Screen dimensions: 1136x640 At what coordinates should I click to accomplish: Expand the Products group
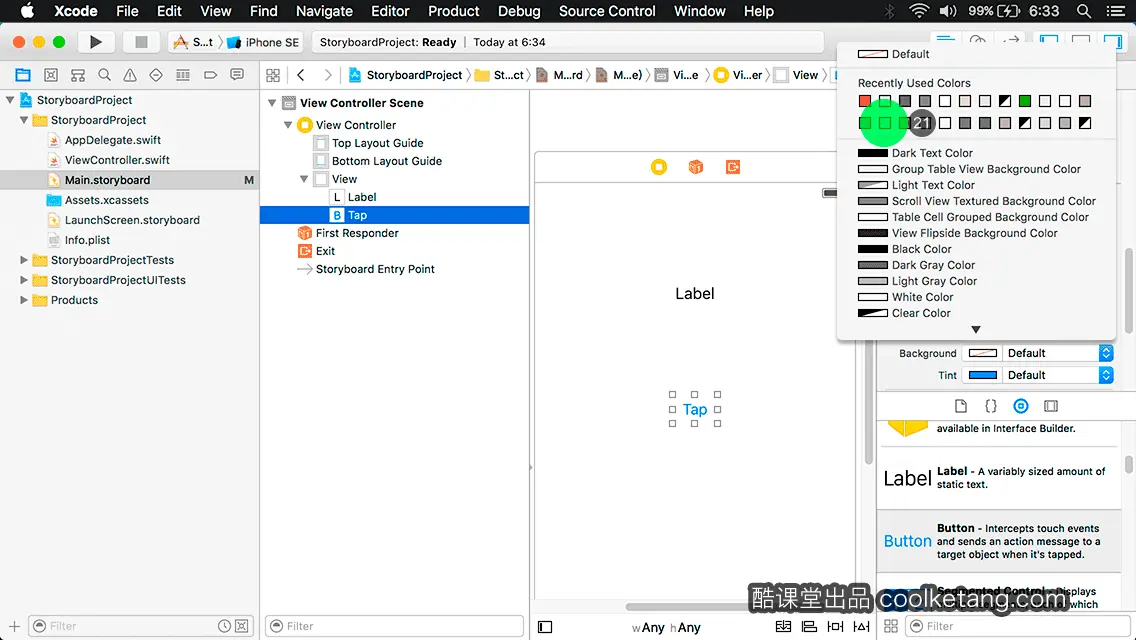point(24,300)
